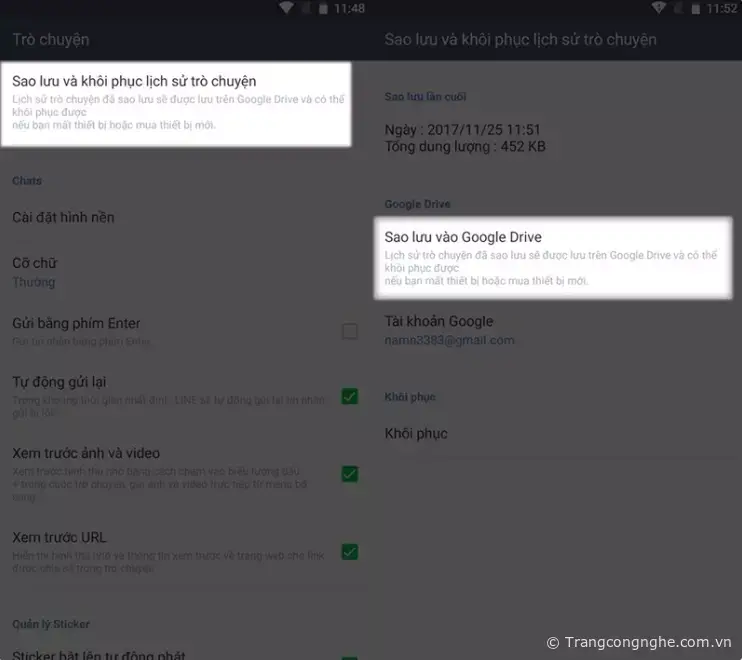Screen dimensions: 742x660
Task: Disable 'Xem trước ảnh và video' checkbox
Action: click(349, 473)
